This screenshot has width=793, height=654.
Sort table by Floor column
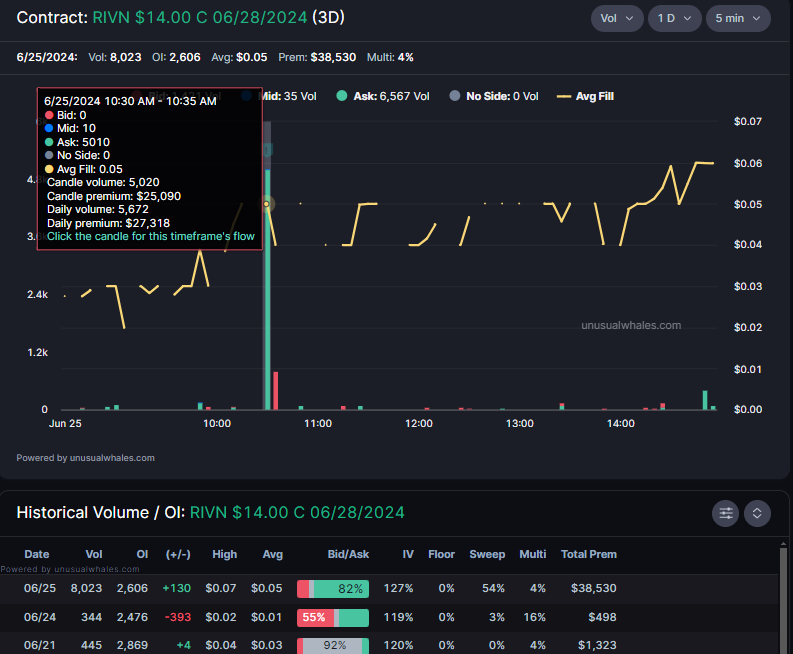(x=441, y=554)
